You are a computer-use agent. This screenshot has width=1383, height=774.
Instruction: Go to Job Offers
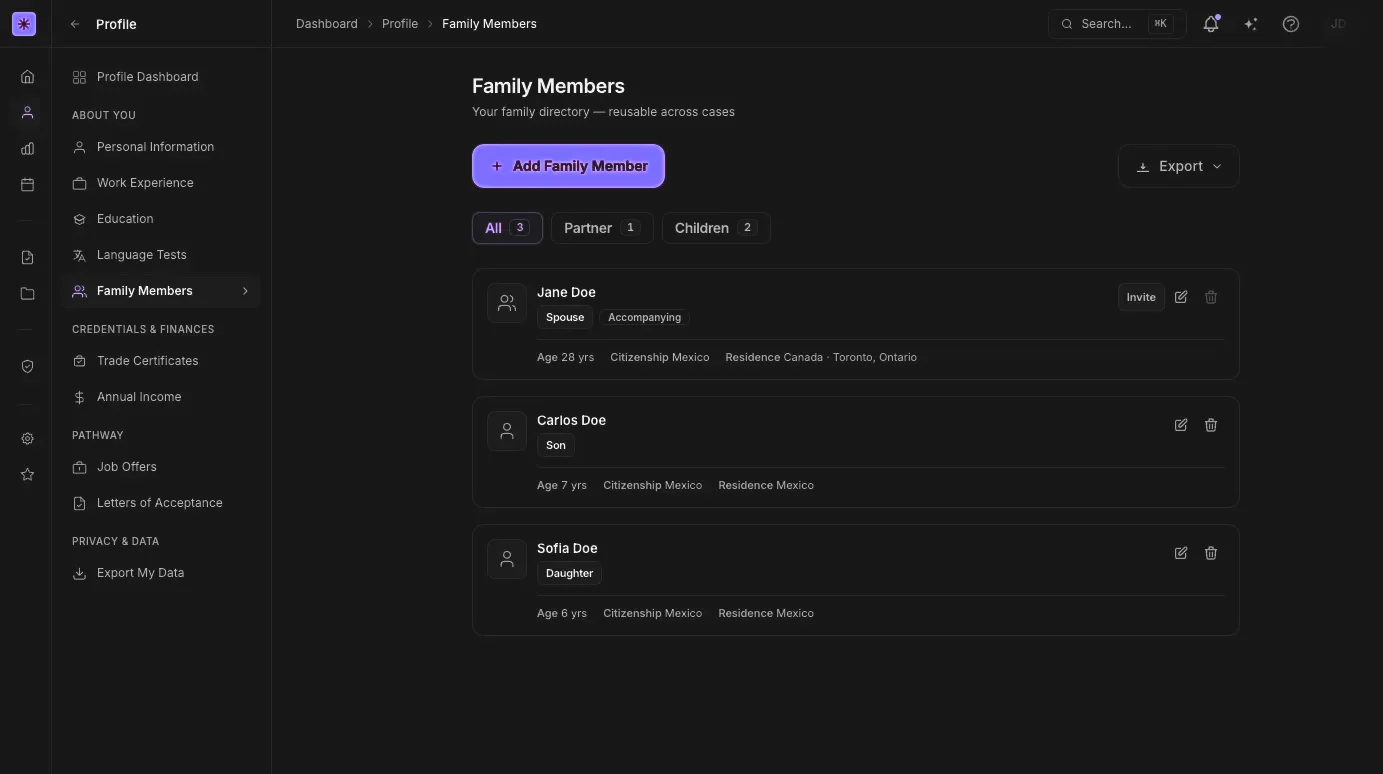pyautogui.click(x=161, y=467)
